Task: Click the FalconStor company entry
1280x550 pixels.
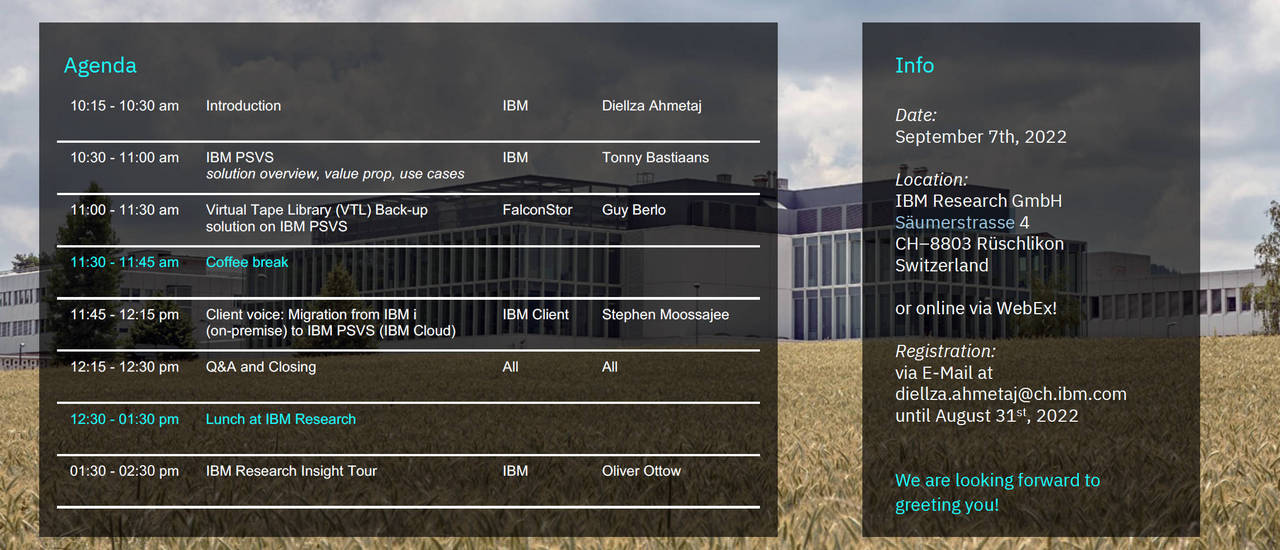Action: tap(537, 210)
